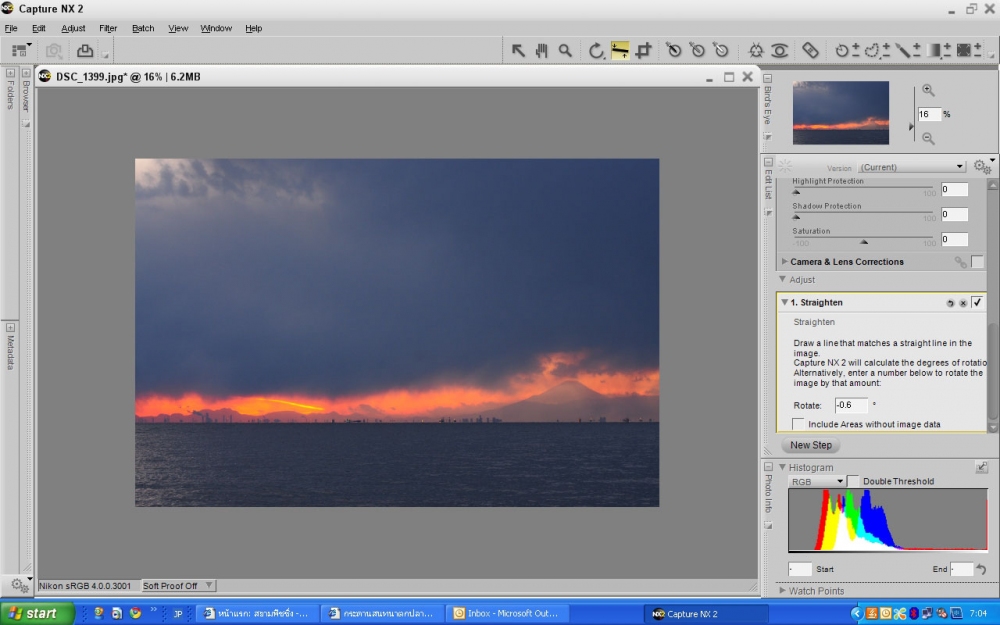Select the Fill/Remove tool
1000x625 pixels.
[x=964, y=50]
